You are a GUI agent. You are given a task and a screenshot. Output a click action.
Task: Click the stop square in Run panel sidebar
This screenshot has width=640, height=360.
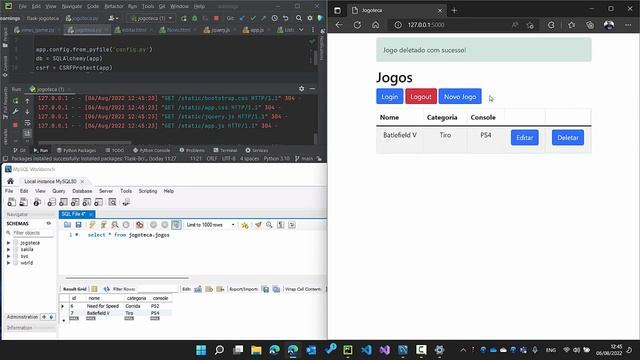(x=16, y=124)
